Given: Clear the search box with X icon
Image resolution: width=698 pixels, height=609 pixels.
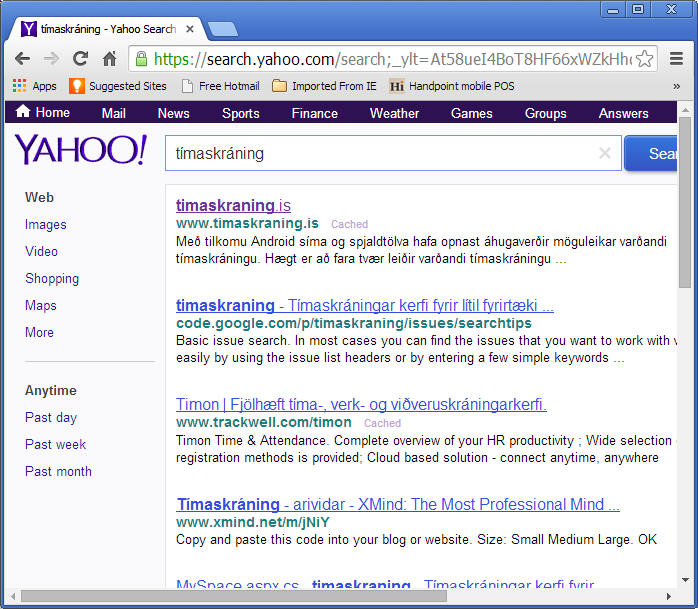Looking at the screenshot, I should tap(605, 153).
